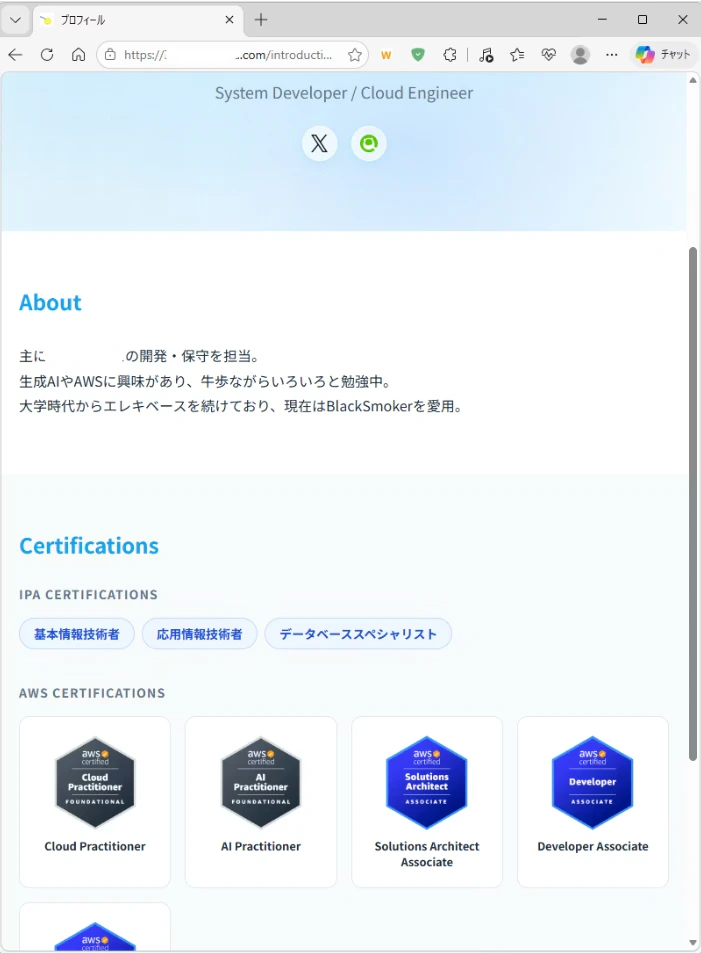Open Settings and more ellipsis menu
The height and width of the screenshot is (953, 701).
point(612,55)
